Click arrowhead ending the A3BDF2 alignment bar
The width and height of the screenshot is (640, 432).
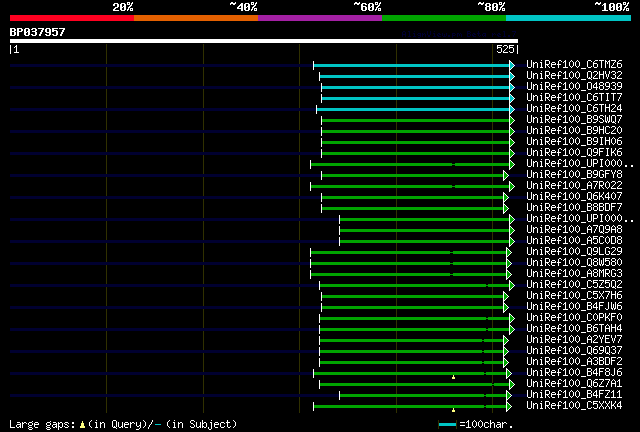coord(506,363)
